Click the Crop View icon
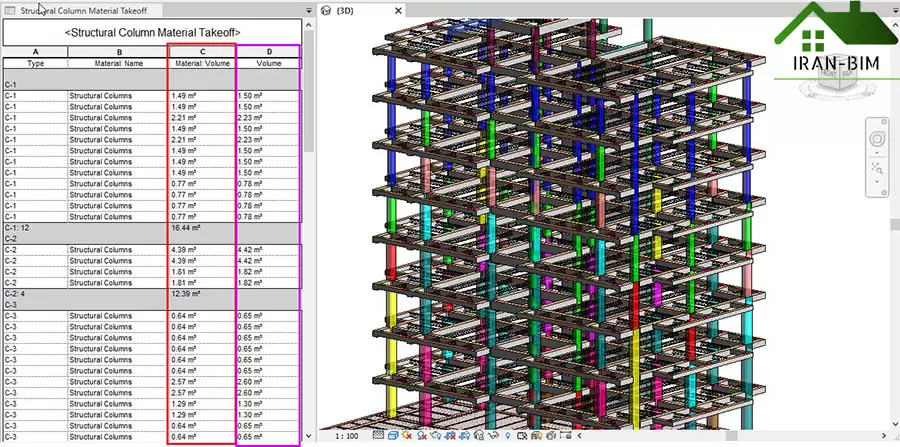The width and height of the screenshot is (900, 447). [452, 437]
